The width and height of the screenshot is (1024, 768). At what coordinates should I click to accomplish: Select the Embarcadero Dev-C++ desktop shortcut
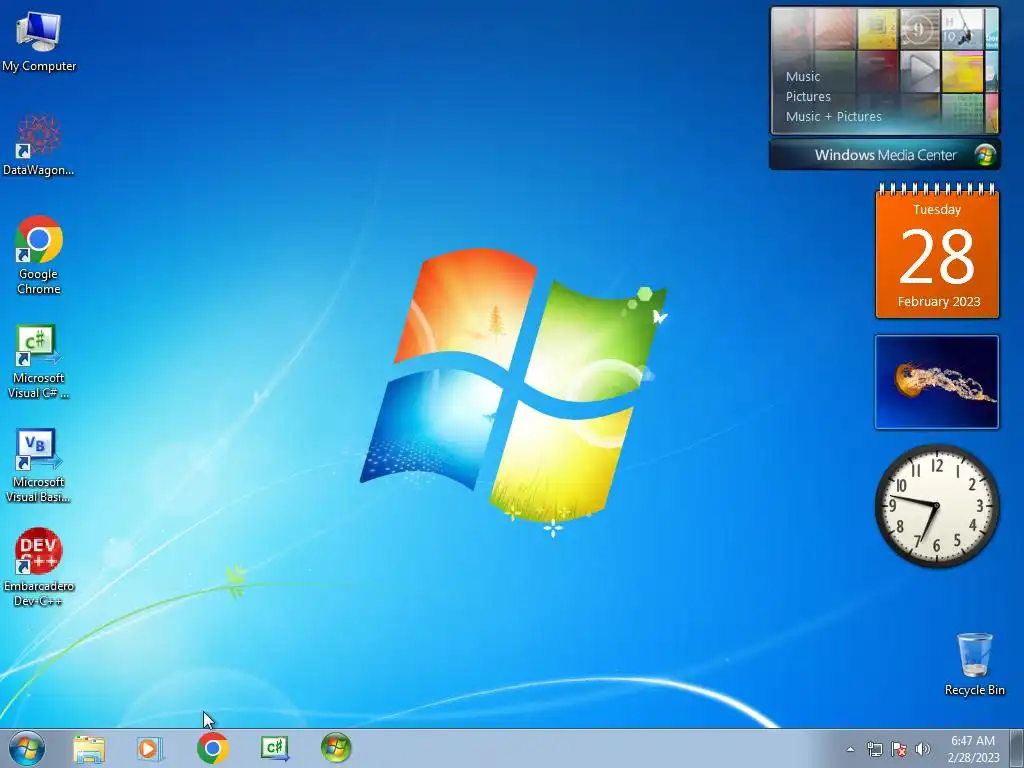coord(39,567)
